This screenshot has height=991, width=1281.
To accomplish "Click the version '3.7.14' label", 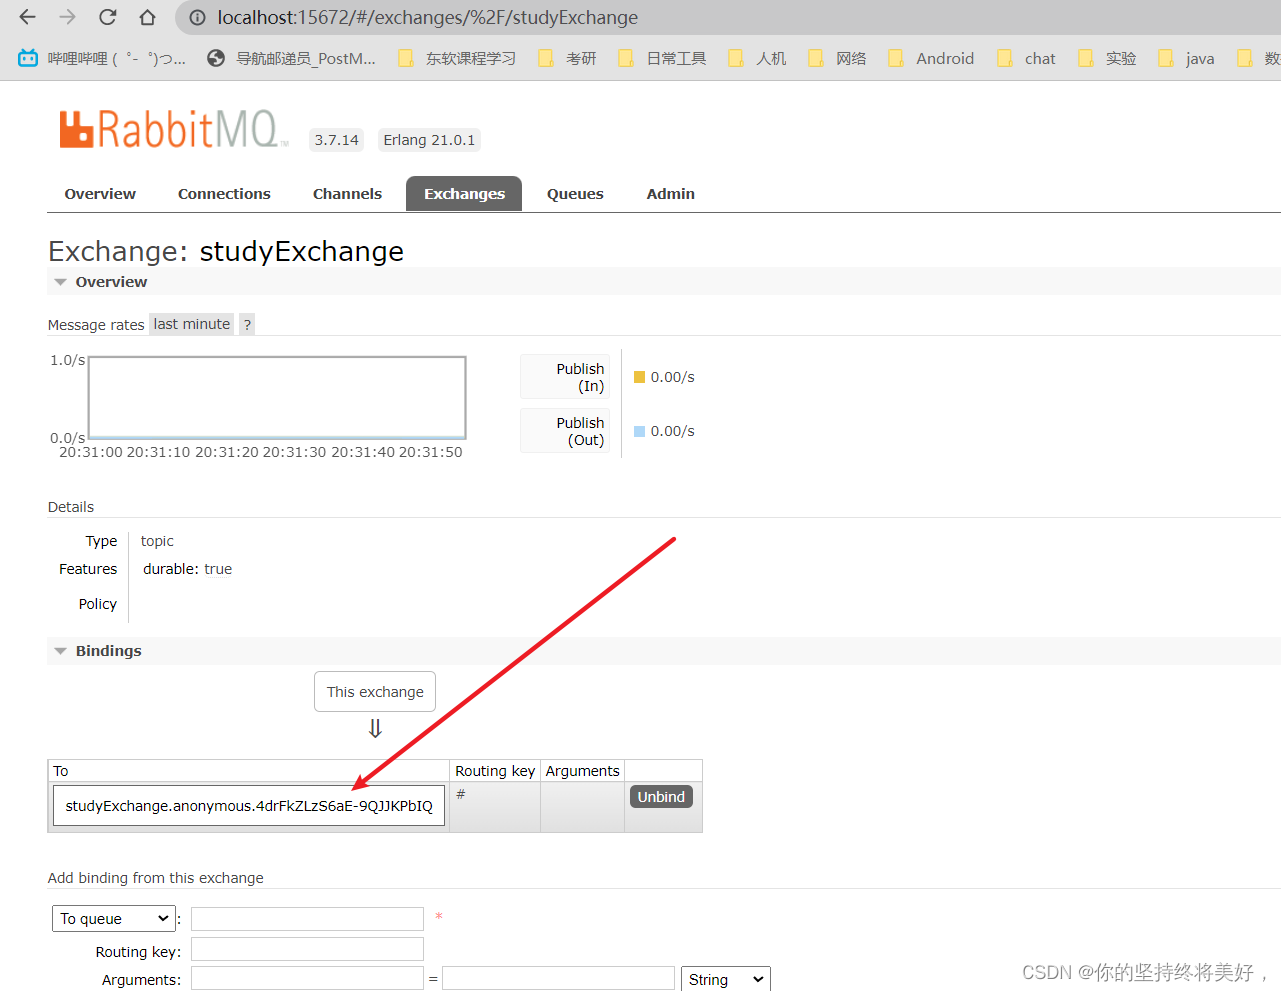I will tap(336, 140).
